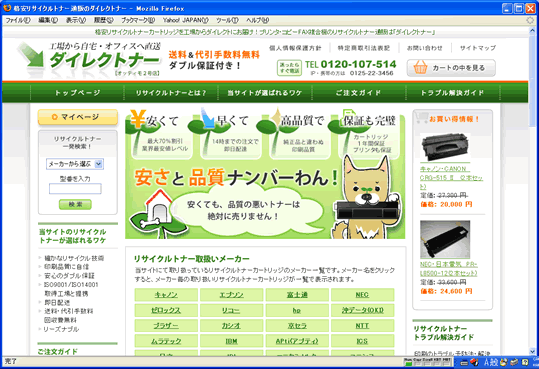Screen dimensions: 539x369
Task: Select the 富士通 maker link
Action: click(x=297, y=295)
